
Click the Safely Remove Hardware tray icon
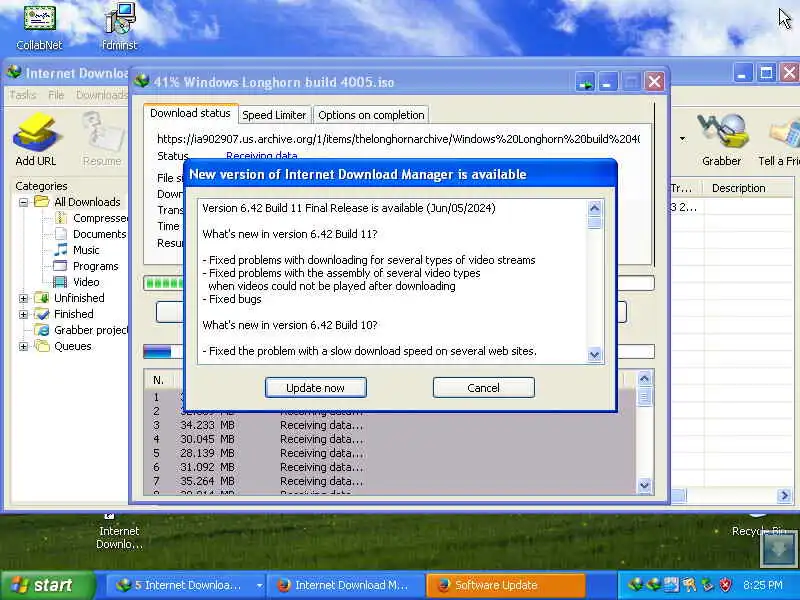[x=707, y=585]
